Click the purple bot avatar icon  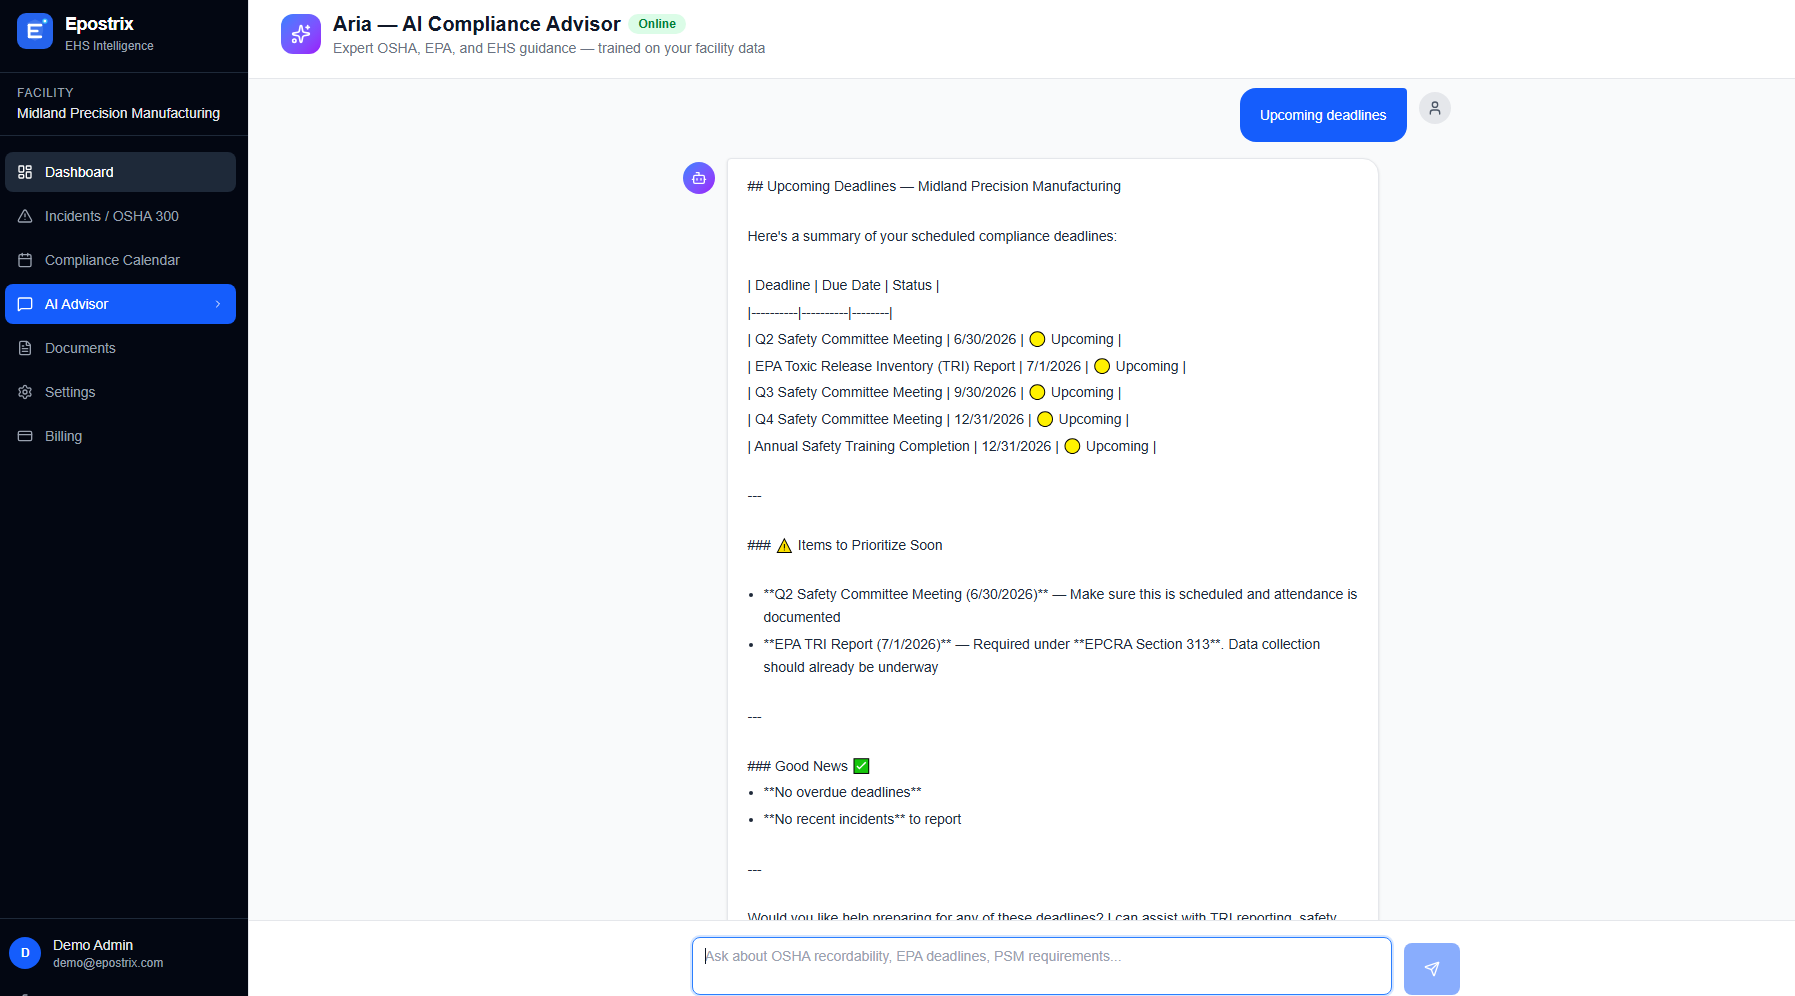(699, 178)
